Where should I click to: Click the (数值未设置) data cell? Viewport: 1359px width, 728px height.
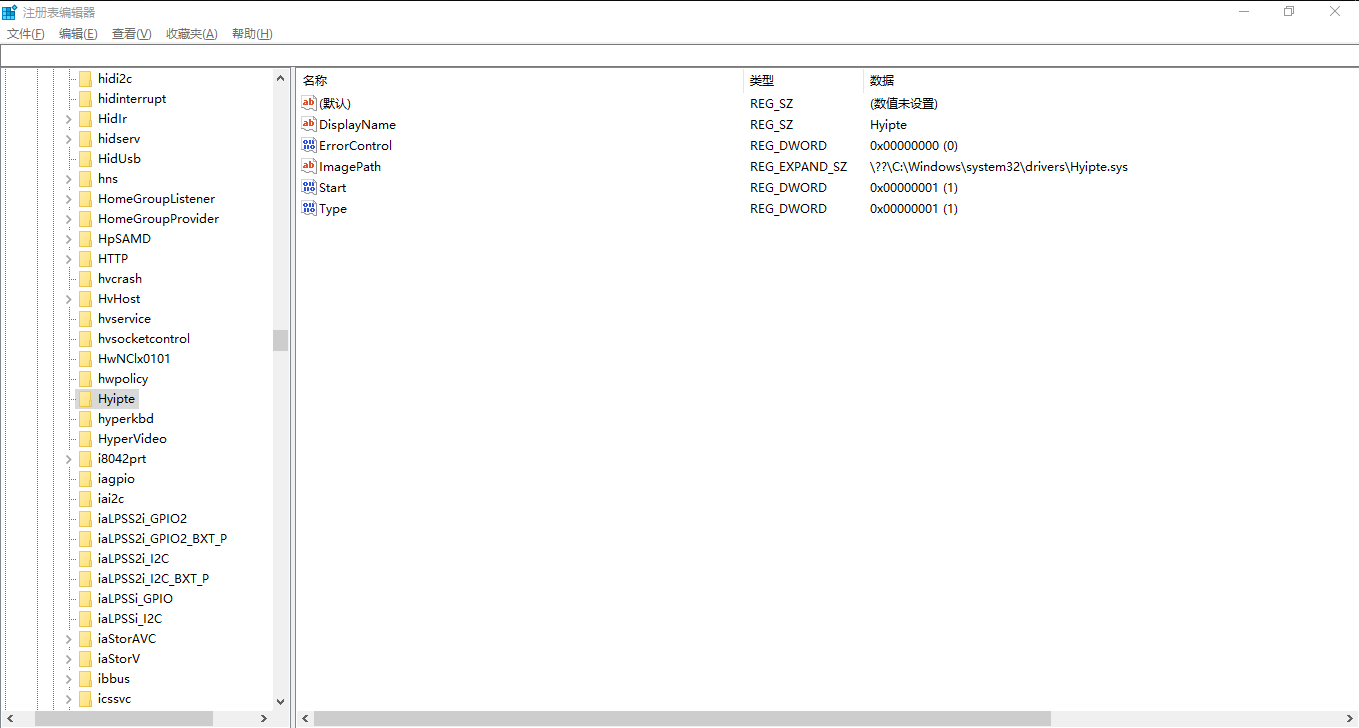coord(904,104)
